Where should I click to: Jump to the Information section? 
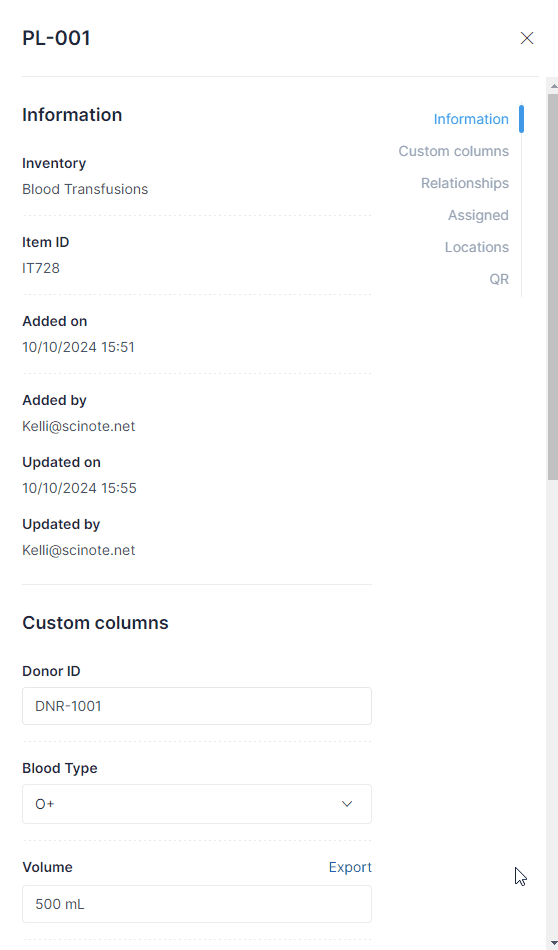pos(471,119)
